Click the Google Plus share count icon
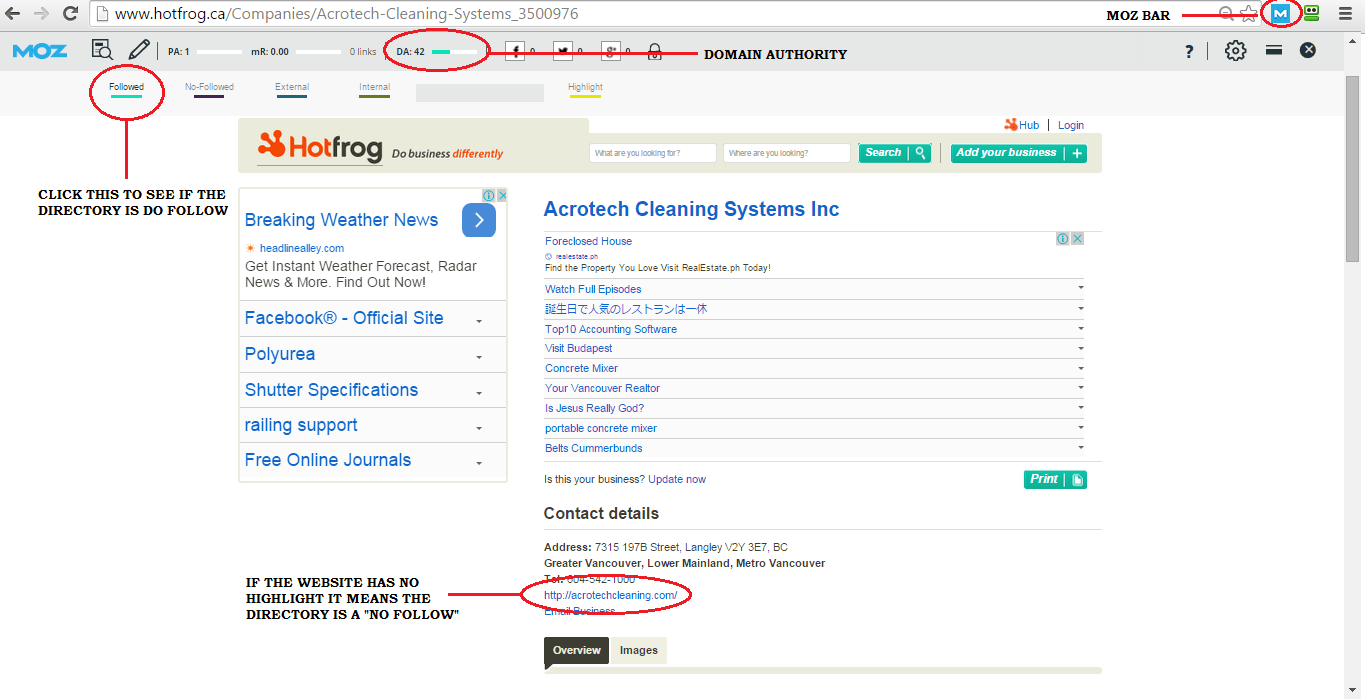The image size is (1365, 699). pos(610,51)
